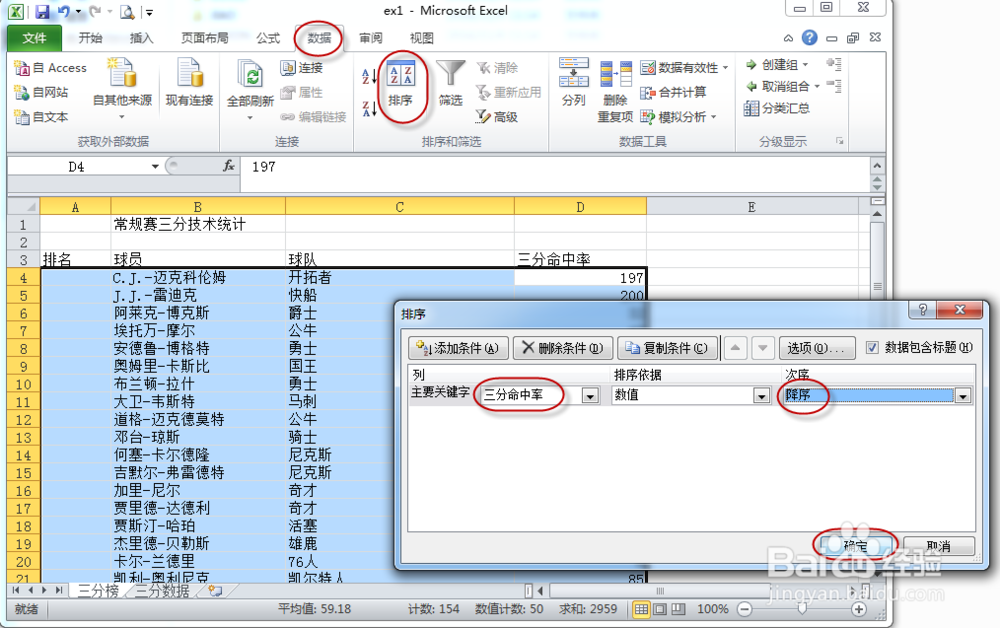Import data from web (自网站)
1000x628 pixels.
[x=41, y=92]
